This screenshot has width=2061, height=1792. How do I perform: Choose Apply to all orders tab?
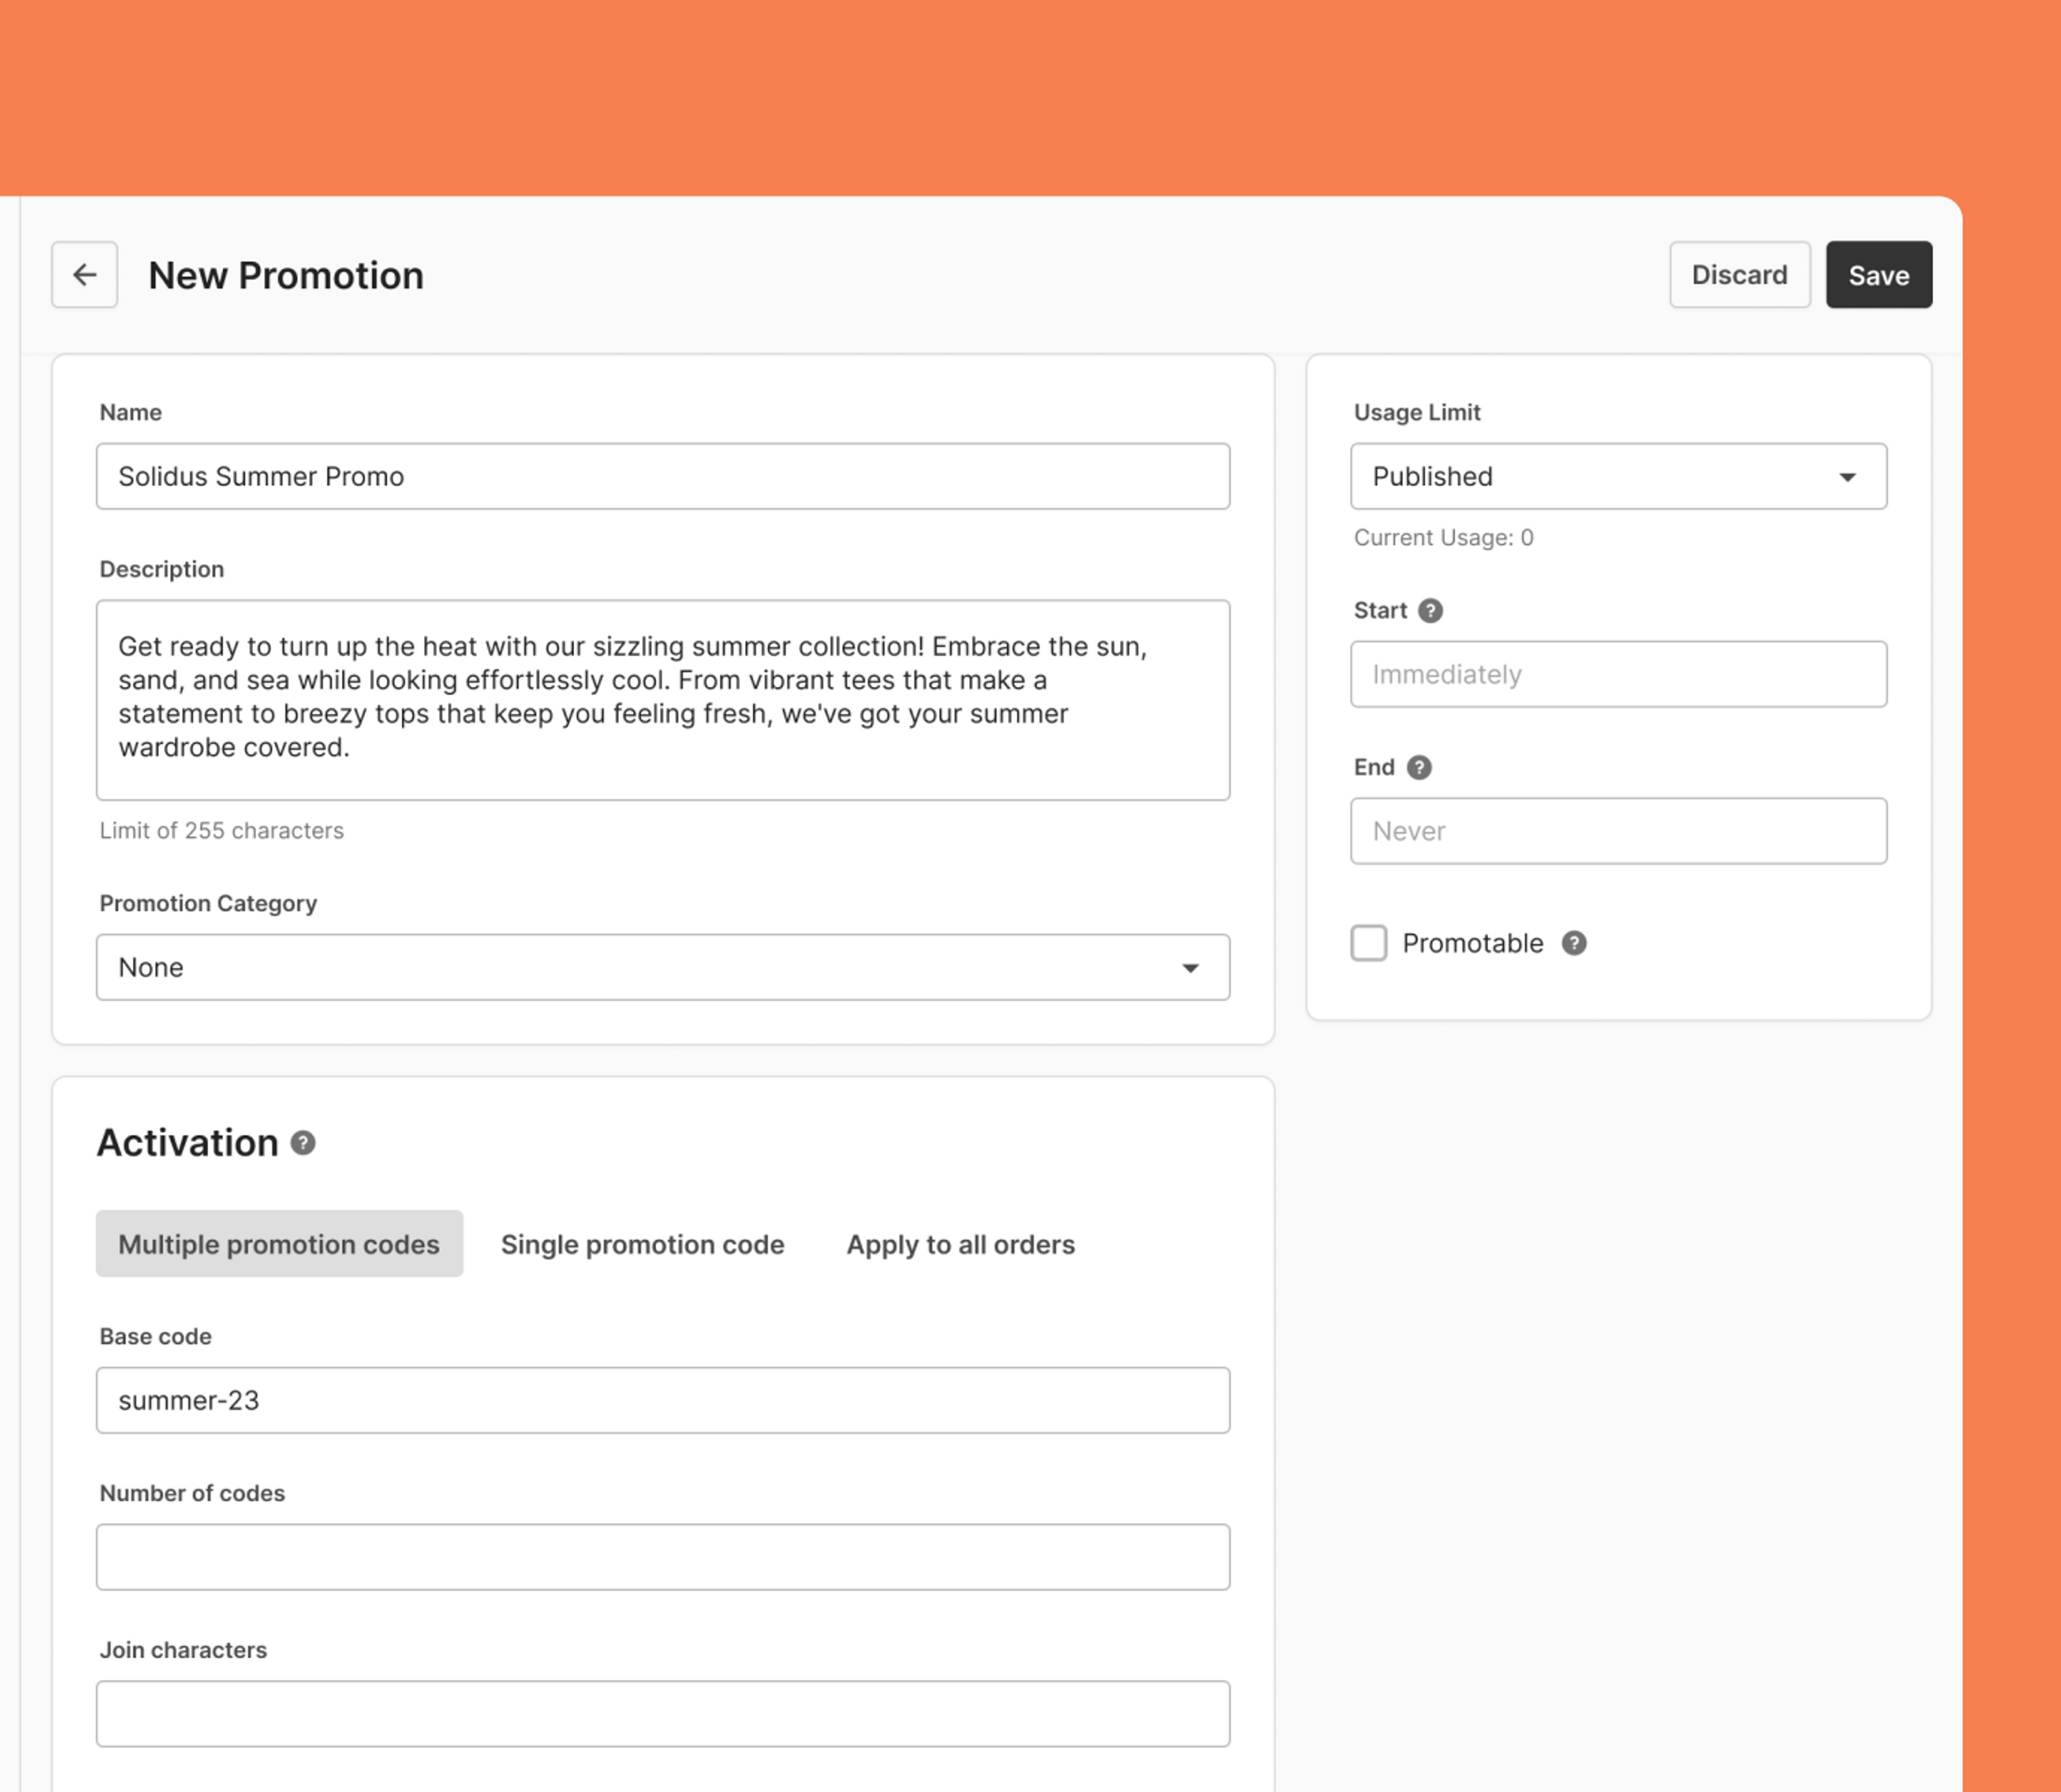pyautogui.click(x=960, y=1244)
